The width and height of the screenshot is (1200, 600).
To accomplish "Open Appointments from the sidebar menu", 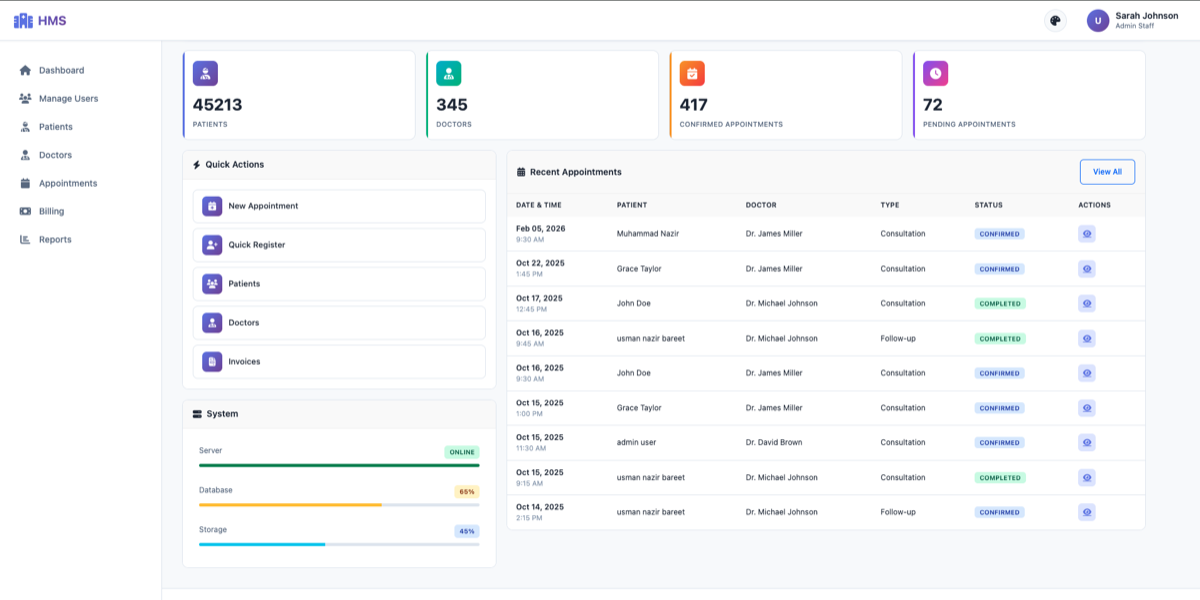I will 69,183.
